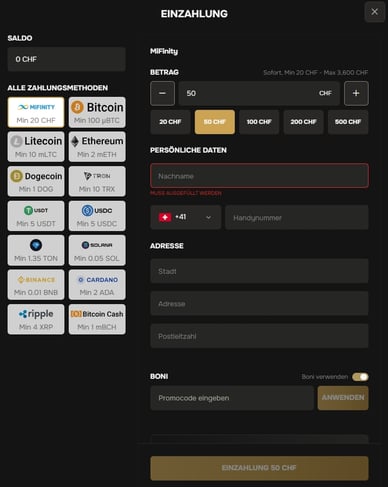
Task: Click the Adresse input field
Action: click(259, 303)
